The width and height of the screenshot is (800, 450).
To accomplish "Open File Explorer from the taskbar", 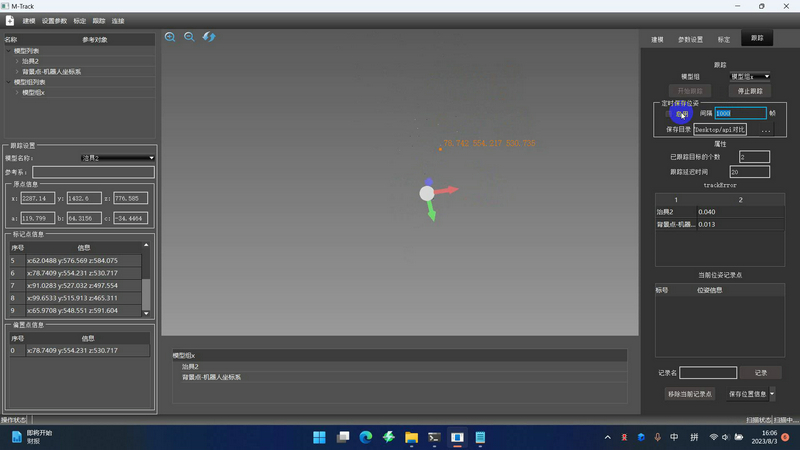I will (411, 437).
